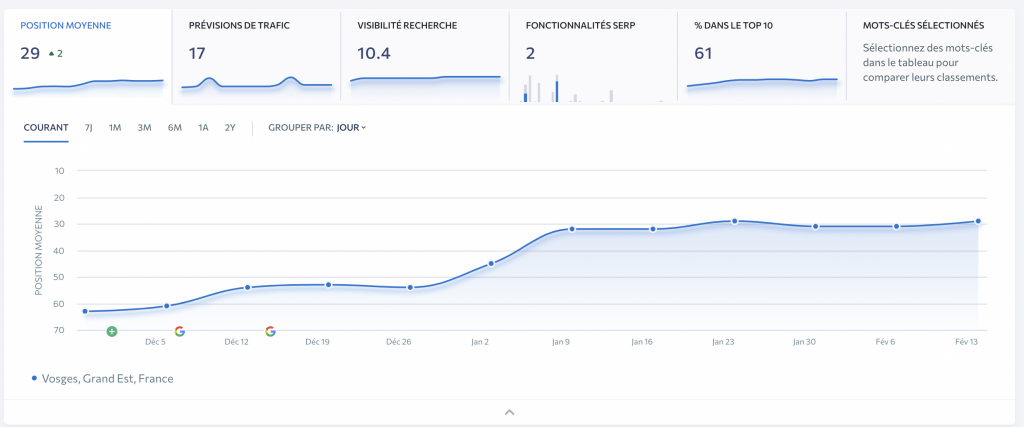Open the Fonctionnalités SERP card
1024x427 pixels.
[x=594, y=57]
